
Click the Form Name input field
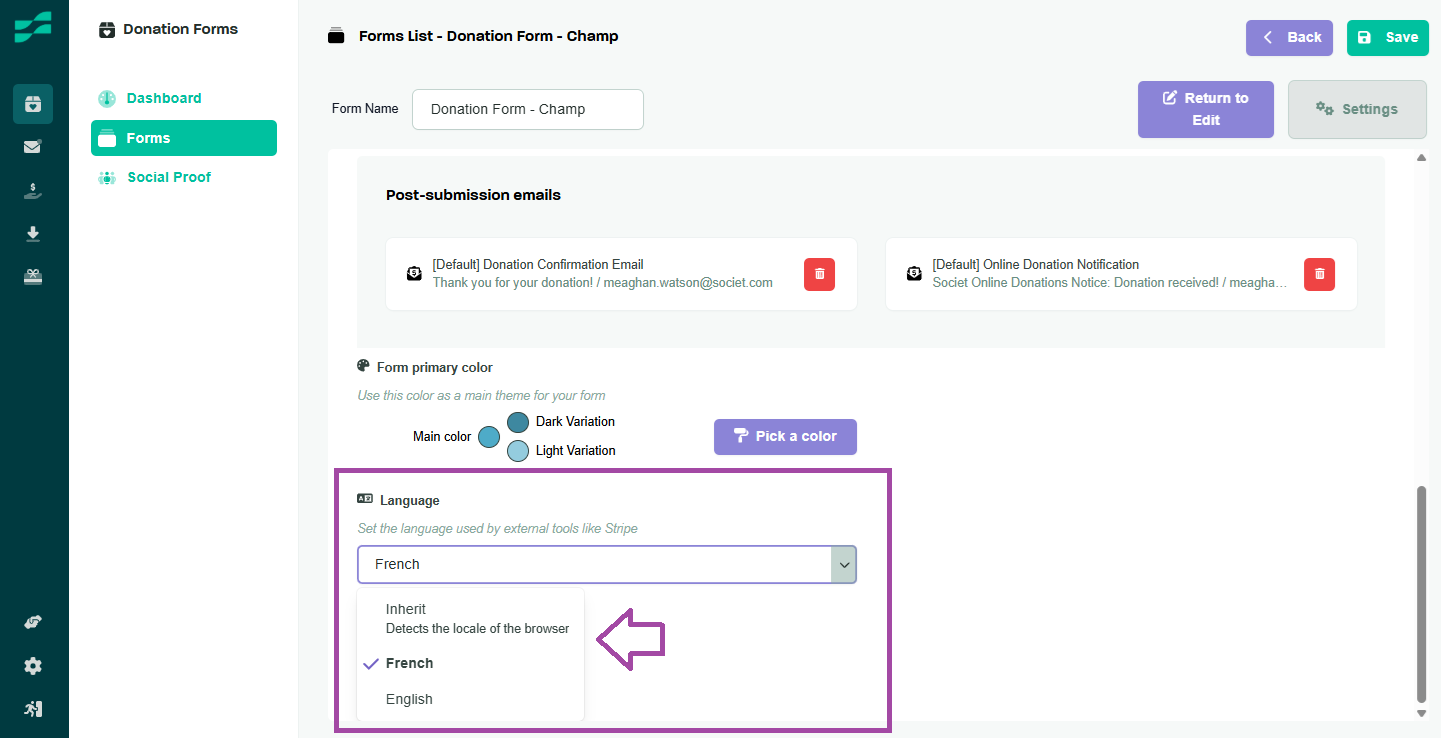tap(527, 109)
